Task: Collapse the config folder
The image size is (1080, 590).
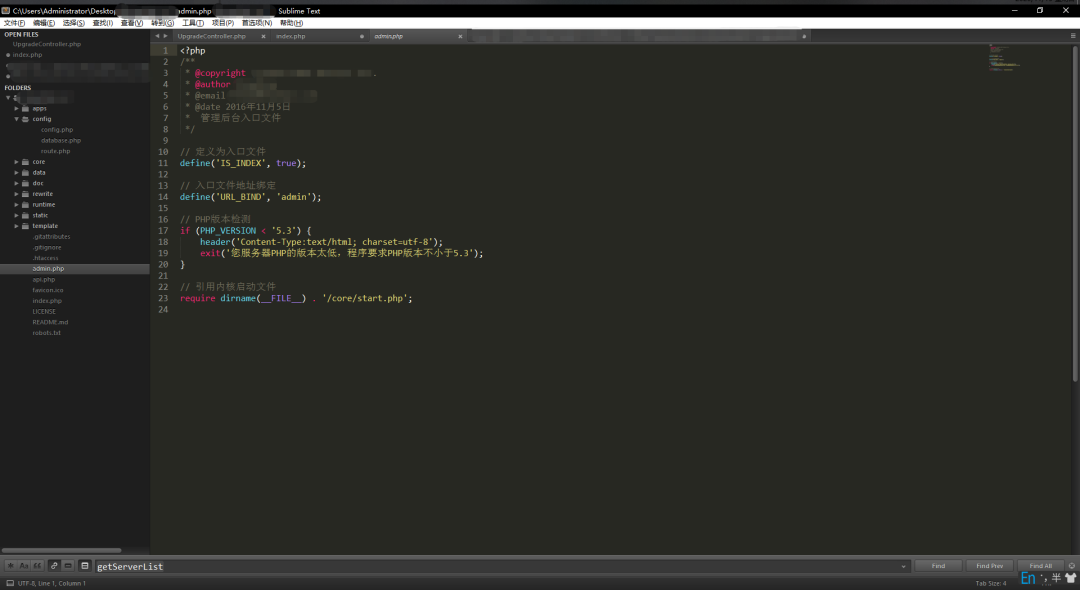Action: 17,119
